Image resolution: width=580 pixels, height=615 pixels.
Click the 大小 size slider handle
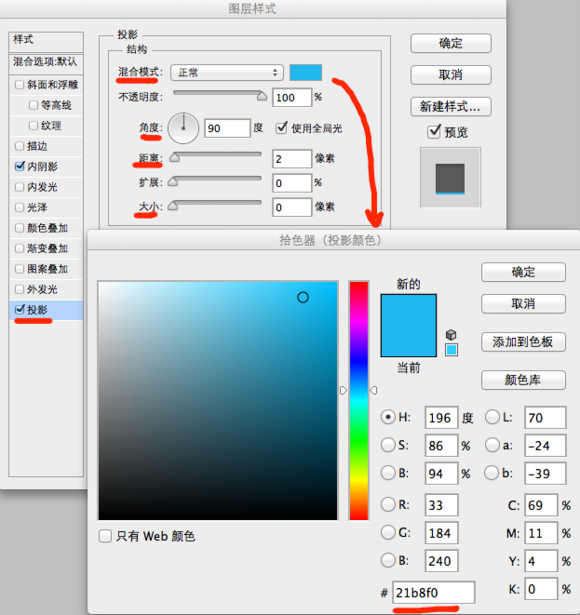[173, 206]
